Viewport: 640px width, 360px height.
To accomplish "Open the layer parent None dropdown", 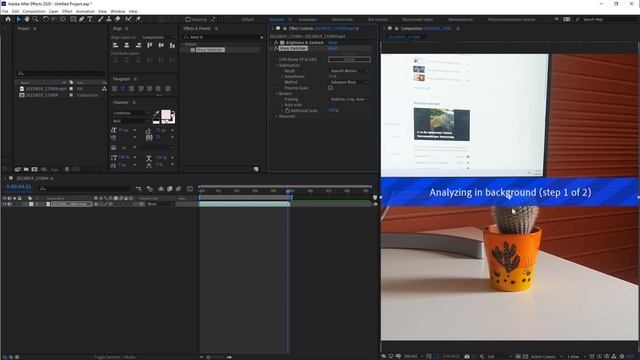I will pos(160,204).
